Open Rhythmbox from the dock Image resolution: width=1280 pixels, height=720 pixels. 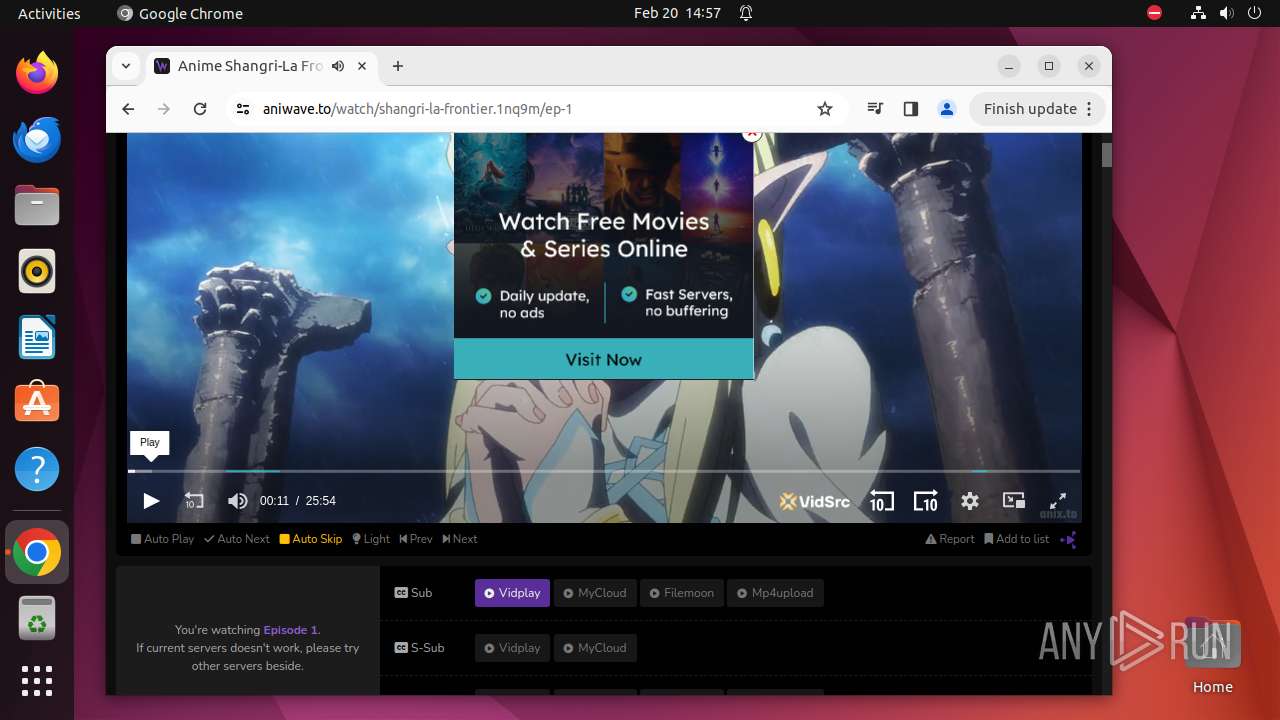37,271
